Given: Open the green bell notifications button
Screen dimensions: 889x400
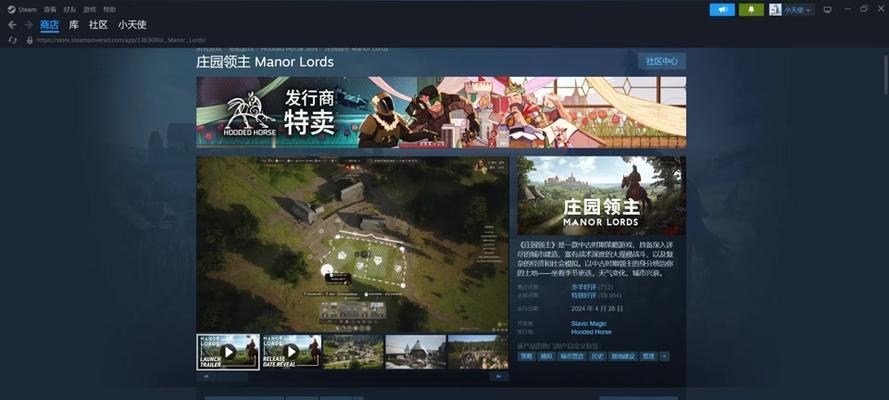Looking at the screenshot, I should click(x=751, y=10).
